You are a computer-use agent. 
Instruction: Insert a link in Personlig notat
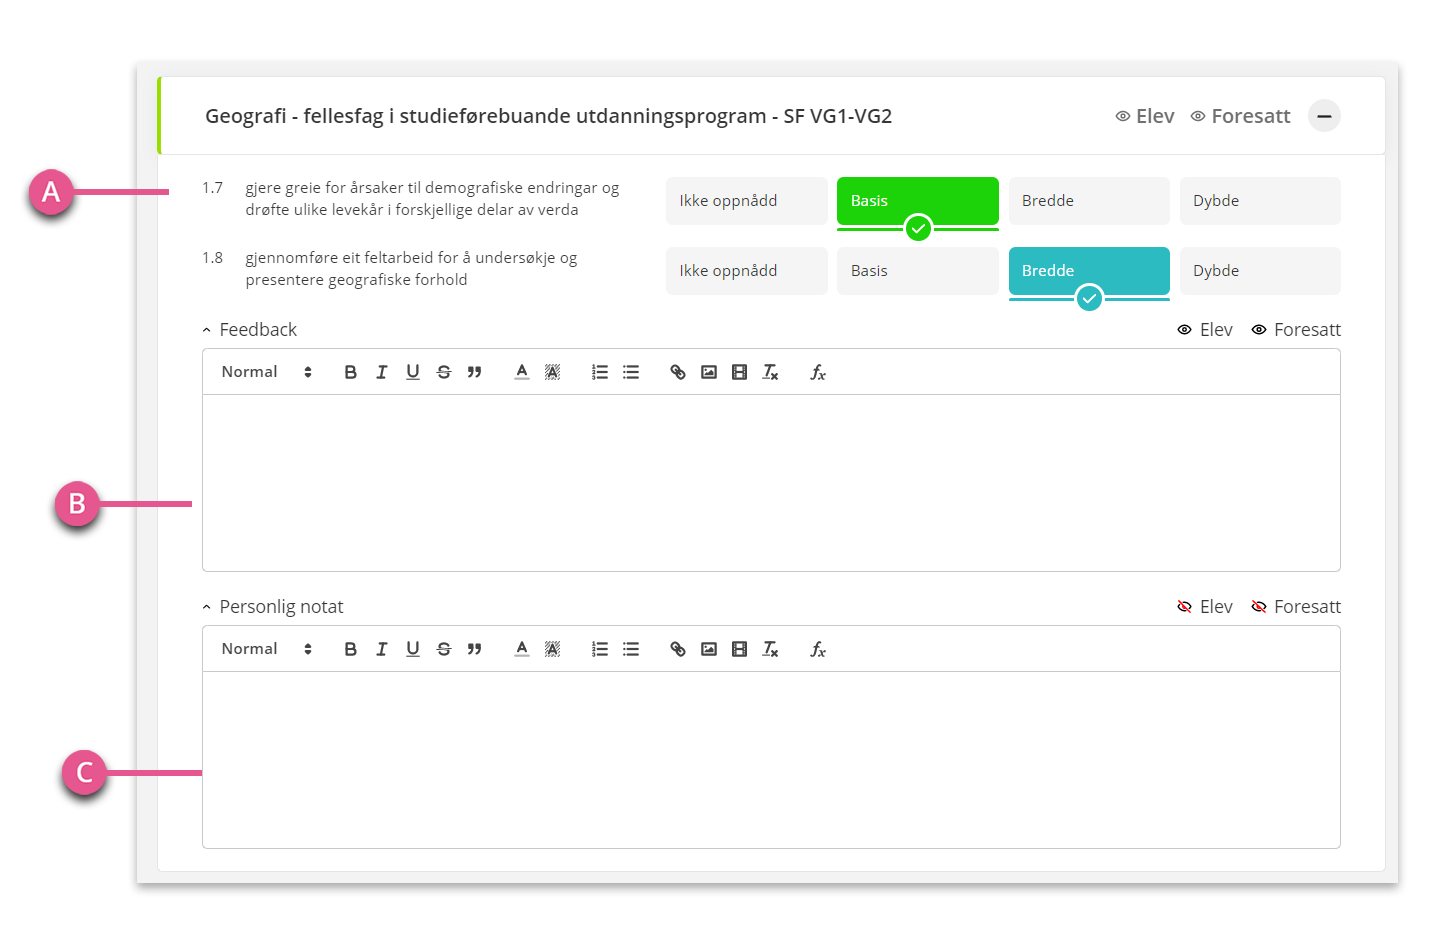[678, 649]
